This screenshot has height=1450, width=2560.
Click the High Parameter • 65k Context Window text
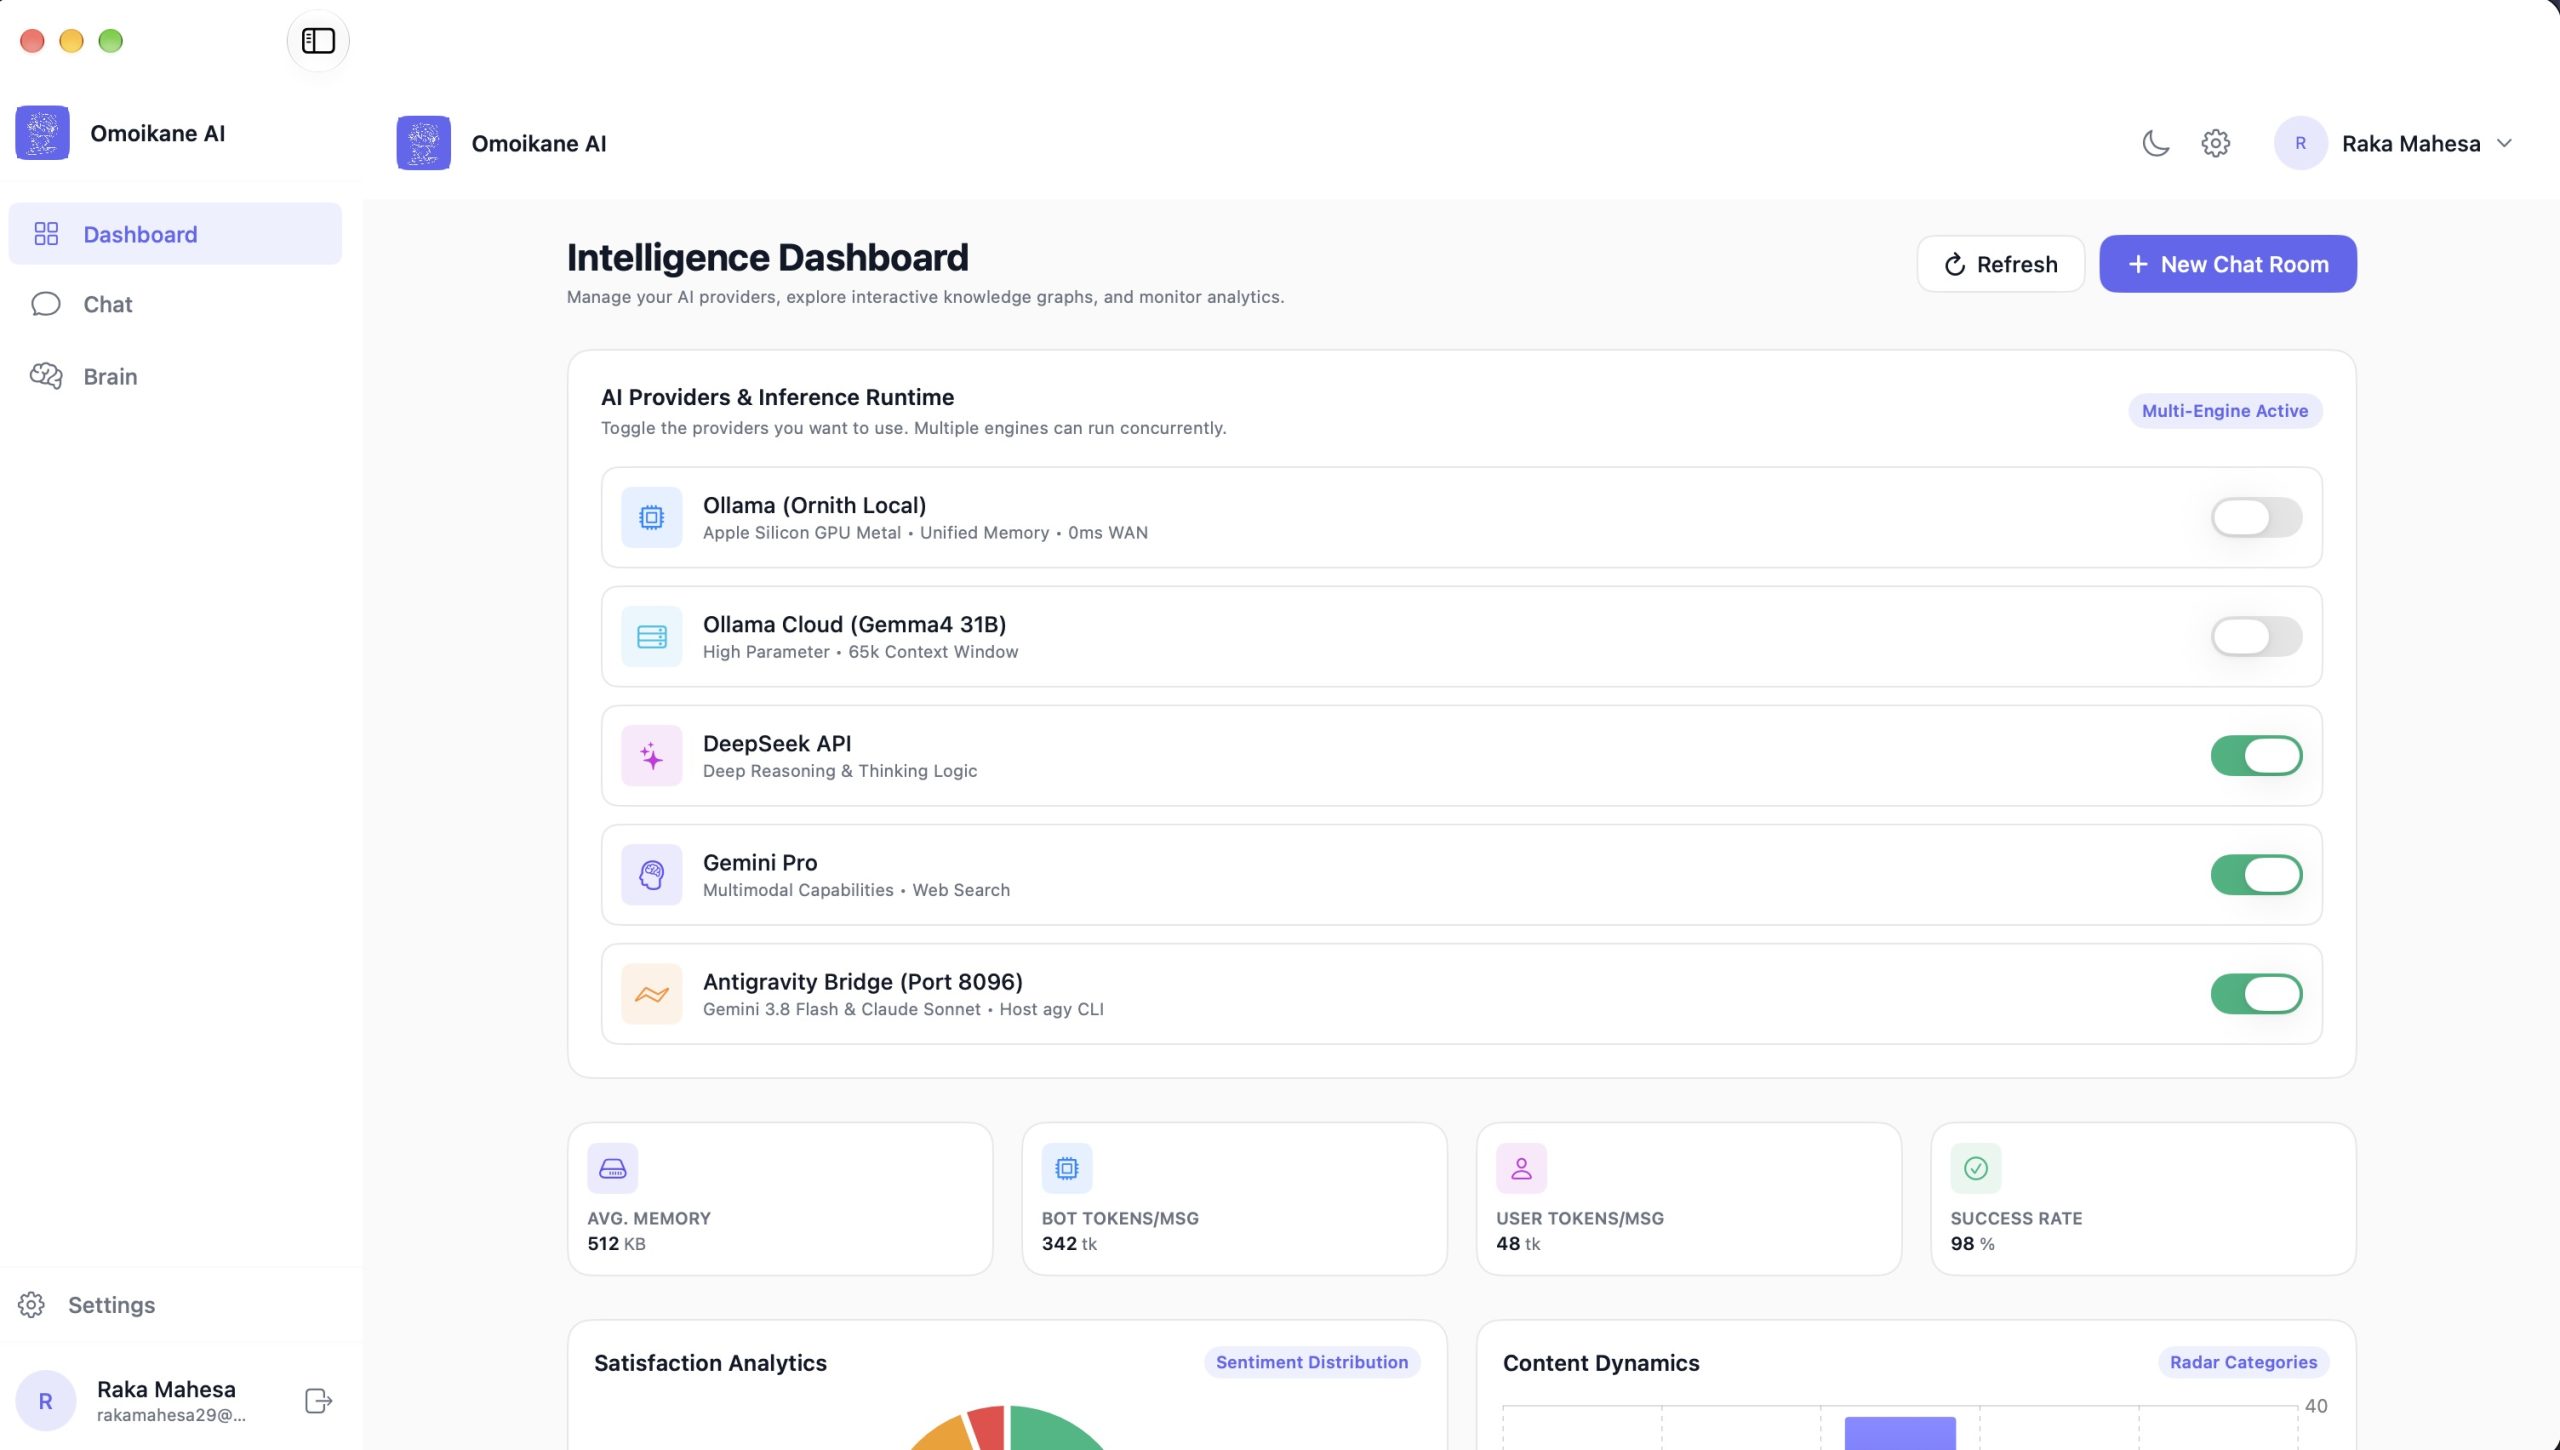(860, 652)
